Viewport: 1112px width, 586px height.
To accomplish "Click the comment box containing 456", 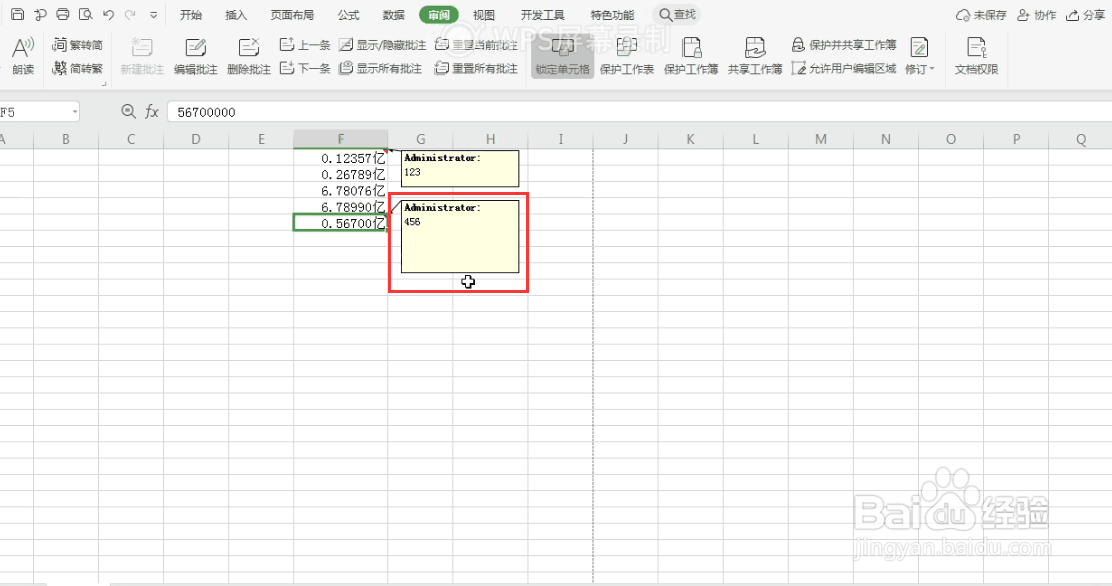I will pos(460,236).
